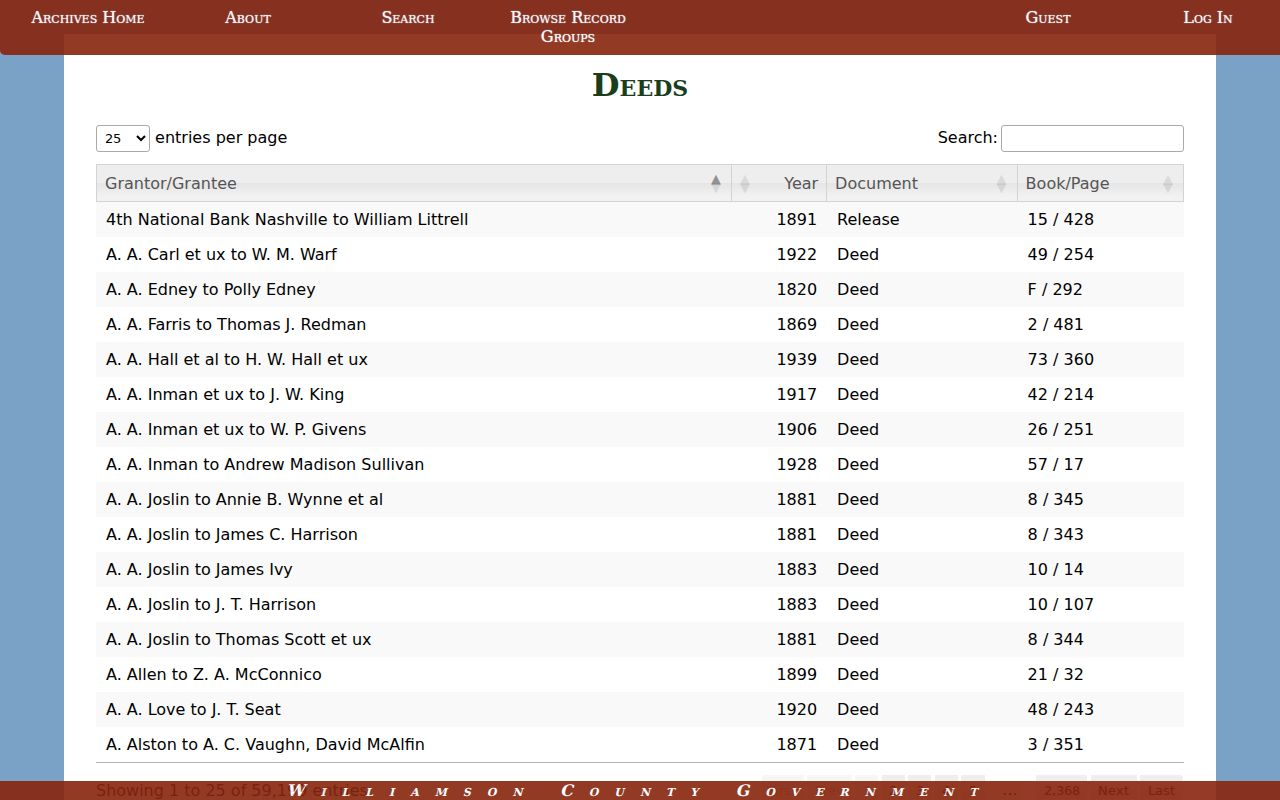
Task: Sort by Document column arrows
Action: pos(1001,183)
